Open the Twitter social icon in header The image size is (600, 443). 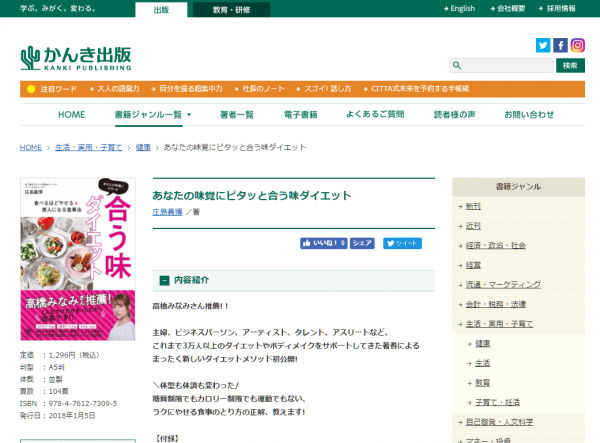click(x=543, y=45)
